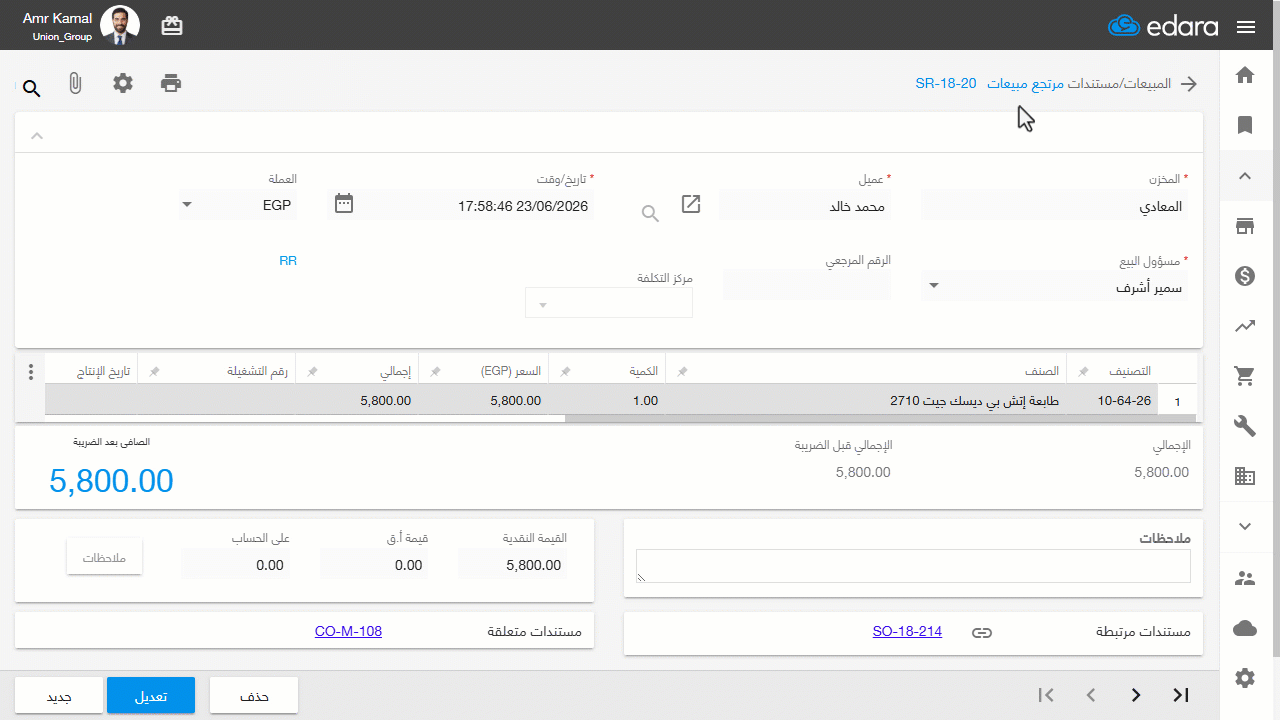This screenshot has width=1280, height=720.
Task: Open the dollar finance icon in sidebar
Action: pyautogui.click(x=1245, y=276)
